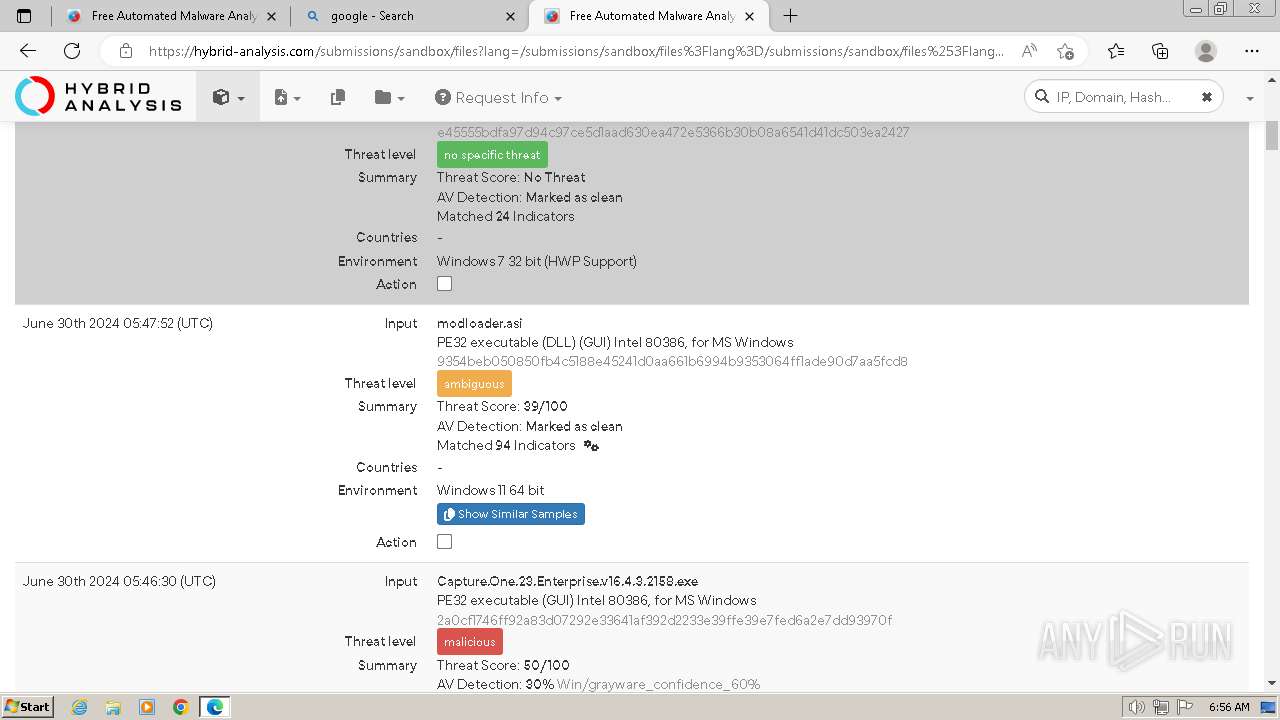Expand the folder dropdown in navbar

(389, 97)
